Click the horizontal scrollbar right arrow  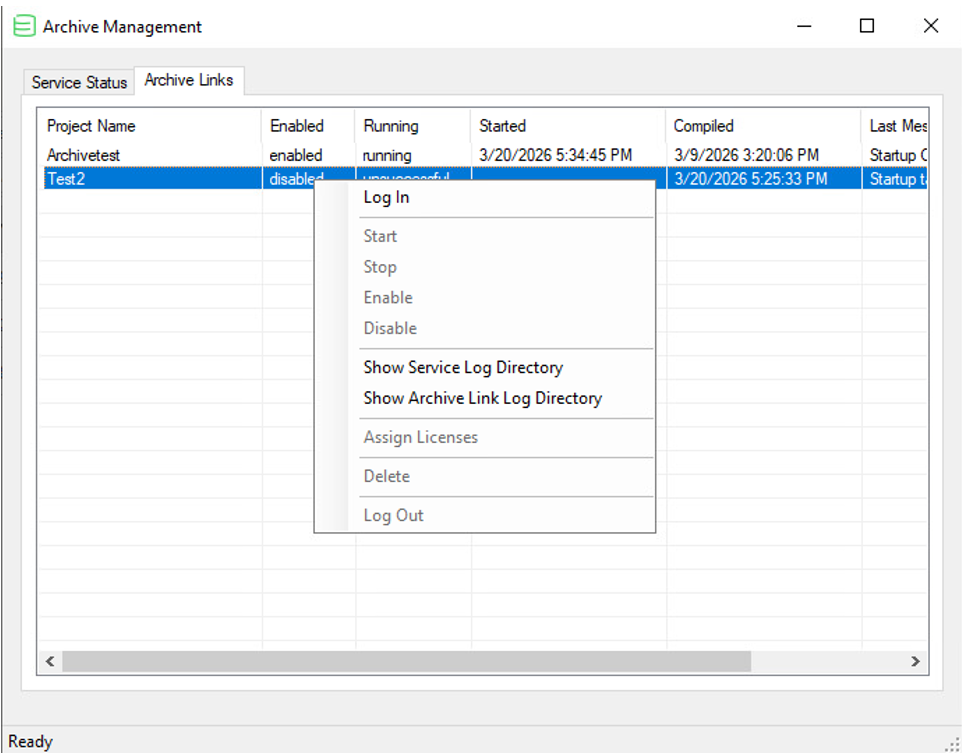(x=915, y=662)
